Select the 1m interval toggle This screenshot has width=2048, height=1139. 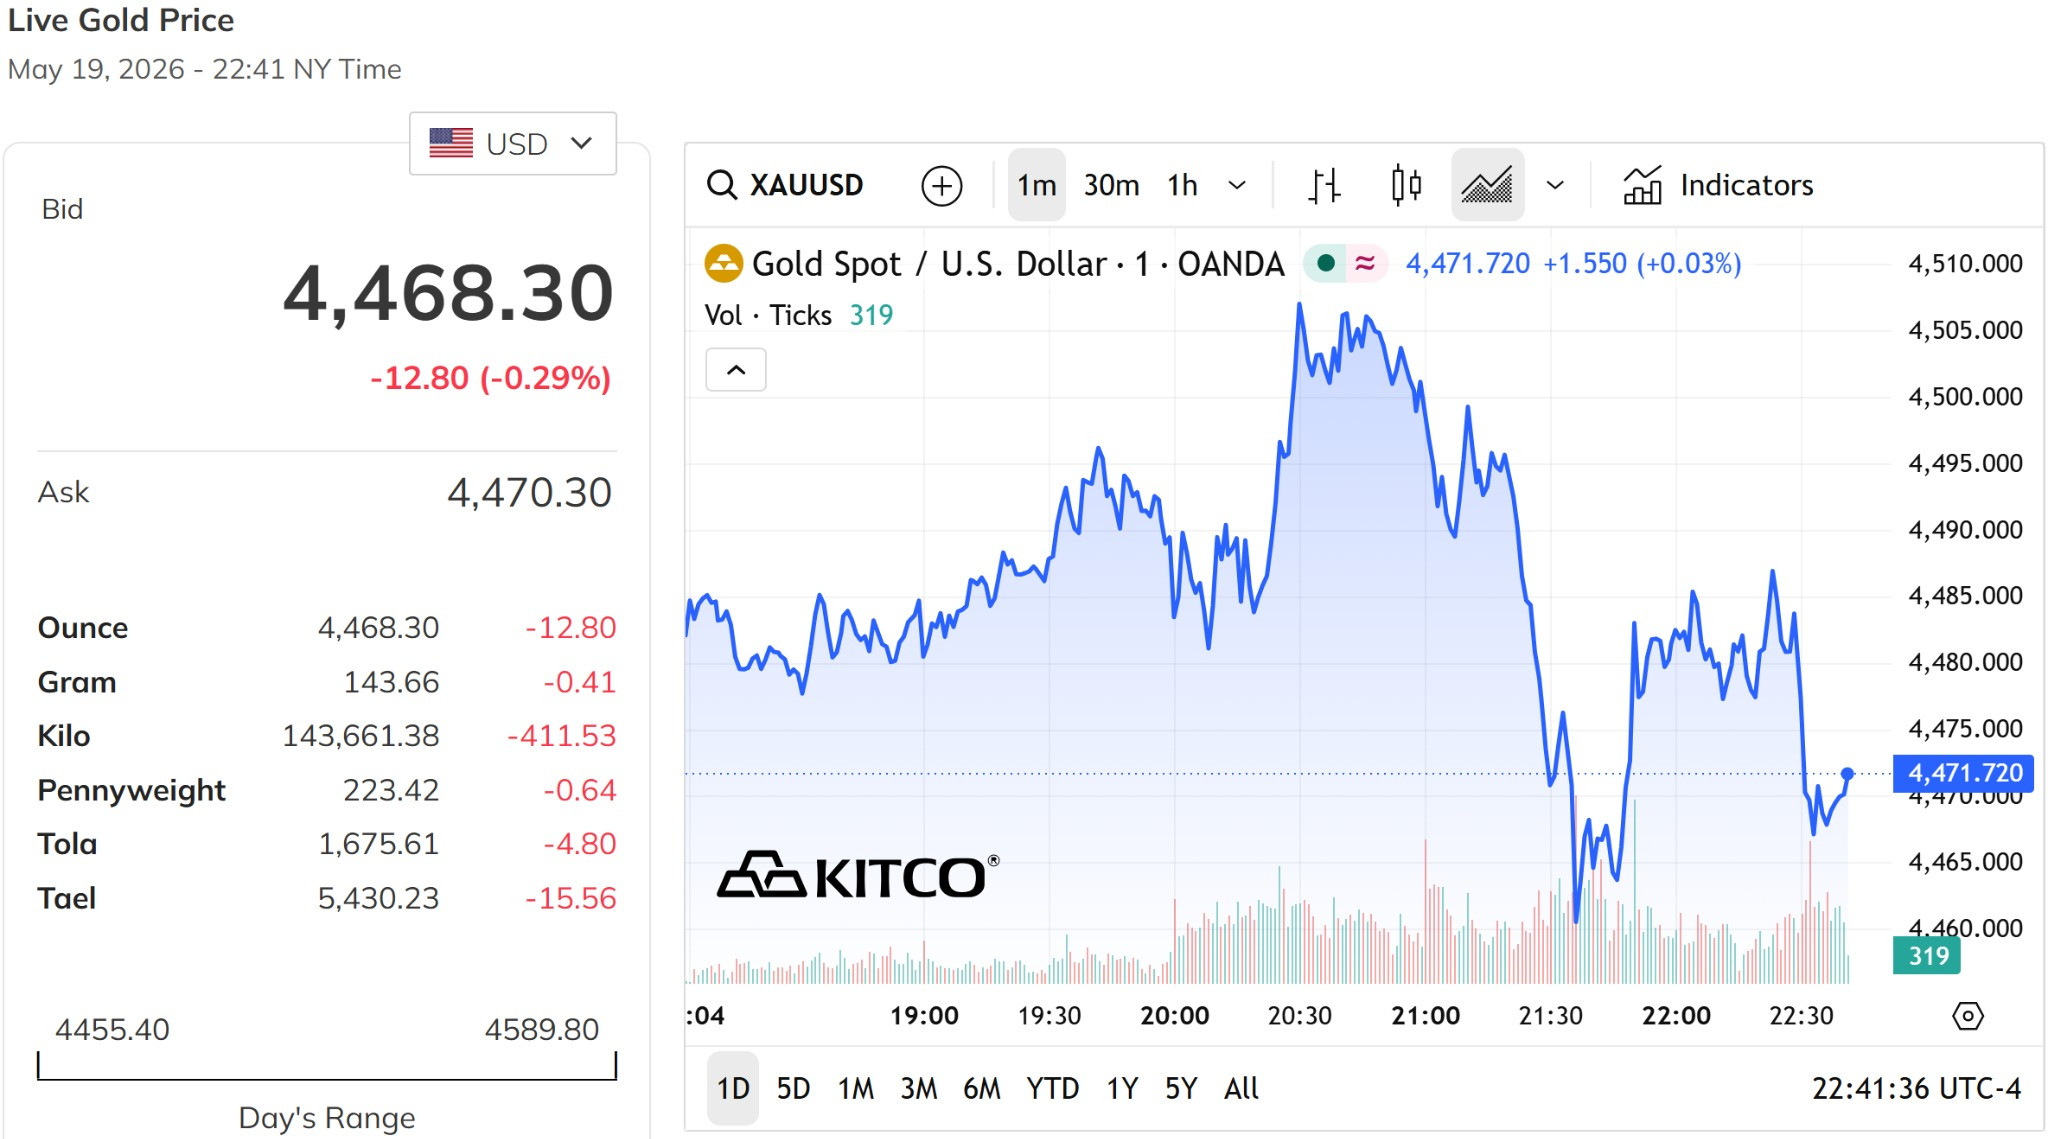tap(1036, 185)
